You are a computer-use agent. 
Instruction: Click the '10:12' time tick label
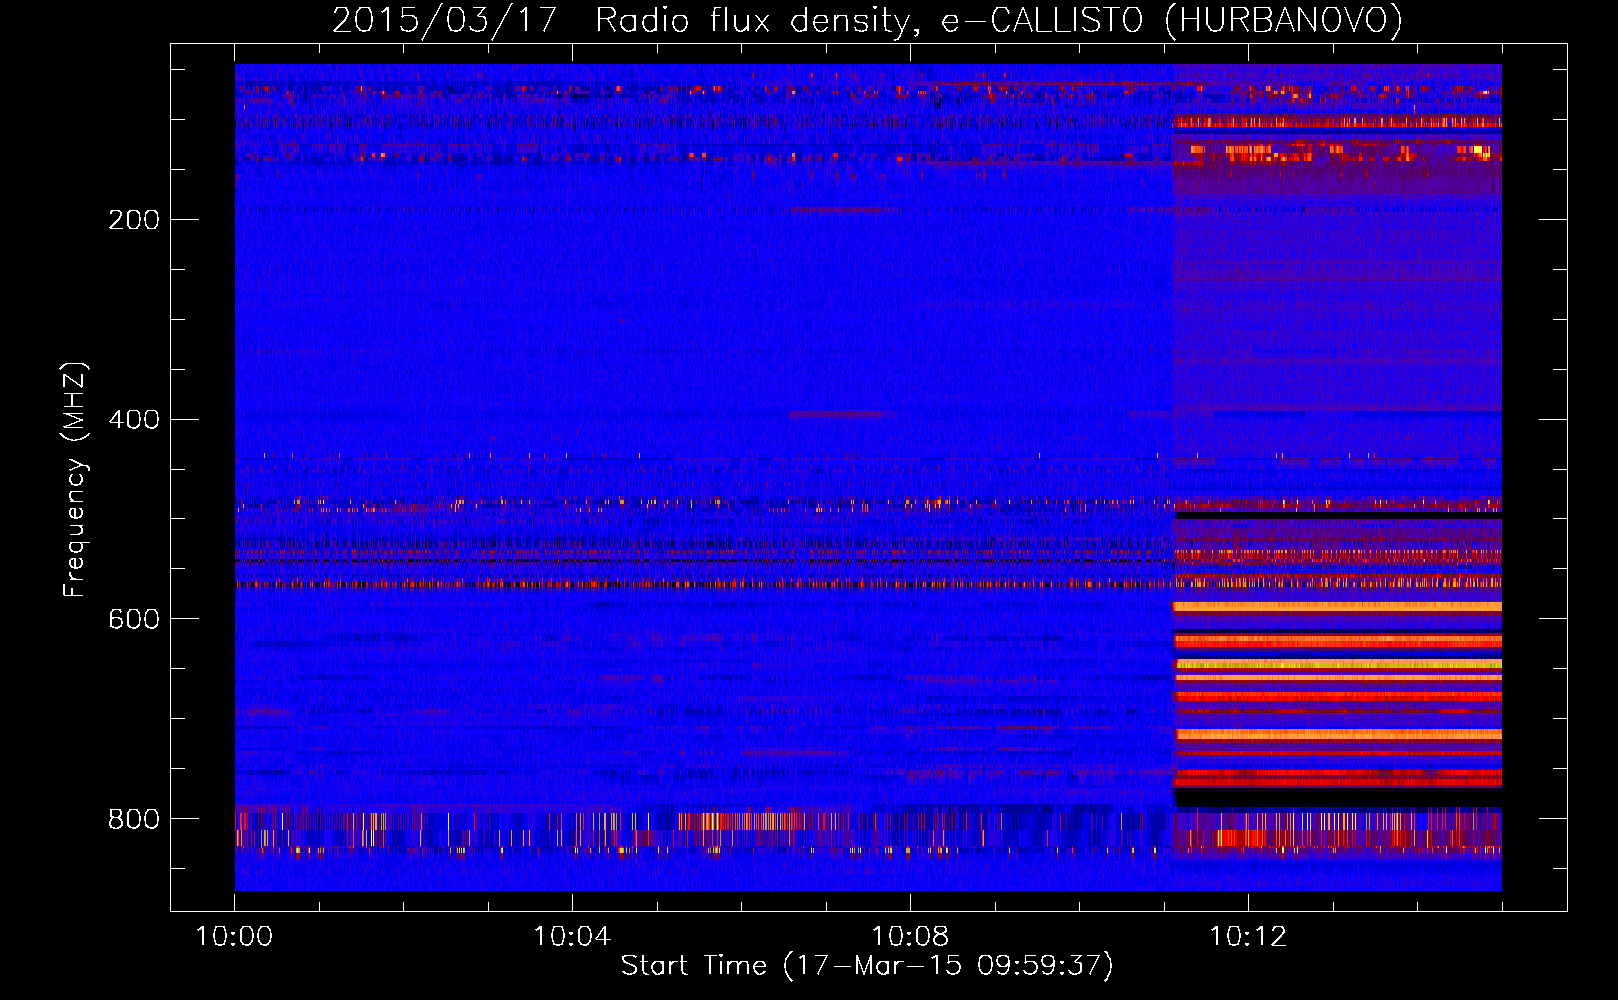click(x=1248, y=937)
